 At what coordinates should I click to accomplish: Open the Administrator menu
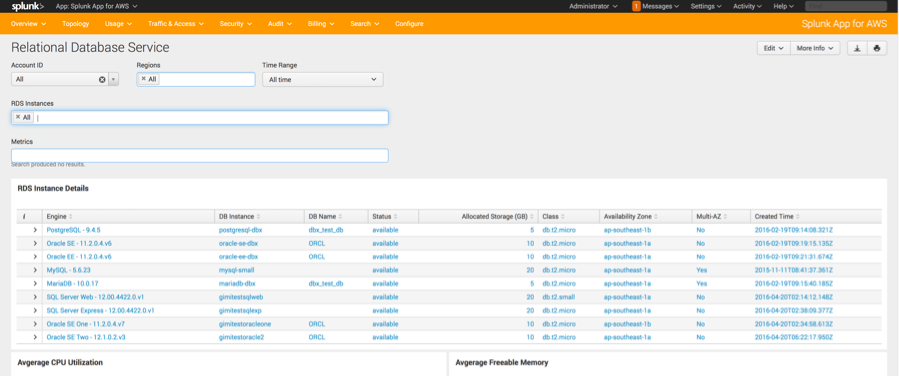[x=593, y=6]
